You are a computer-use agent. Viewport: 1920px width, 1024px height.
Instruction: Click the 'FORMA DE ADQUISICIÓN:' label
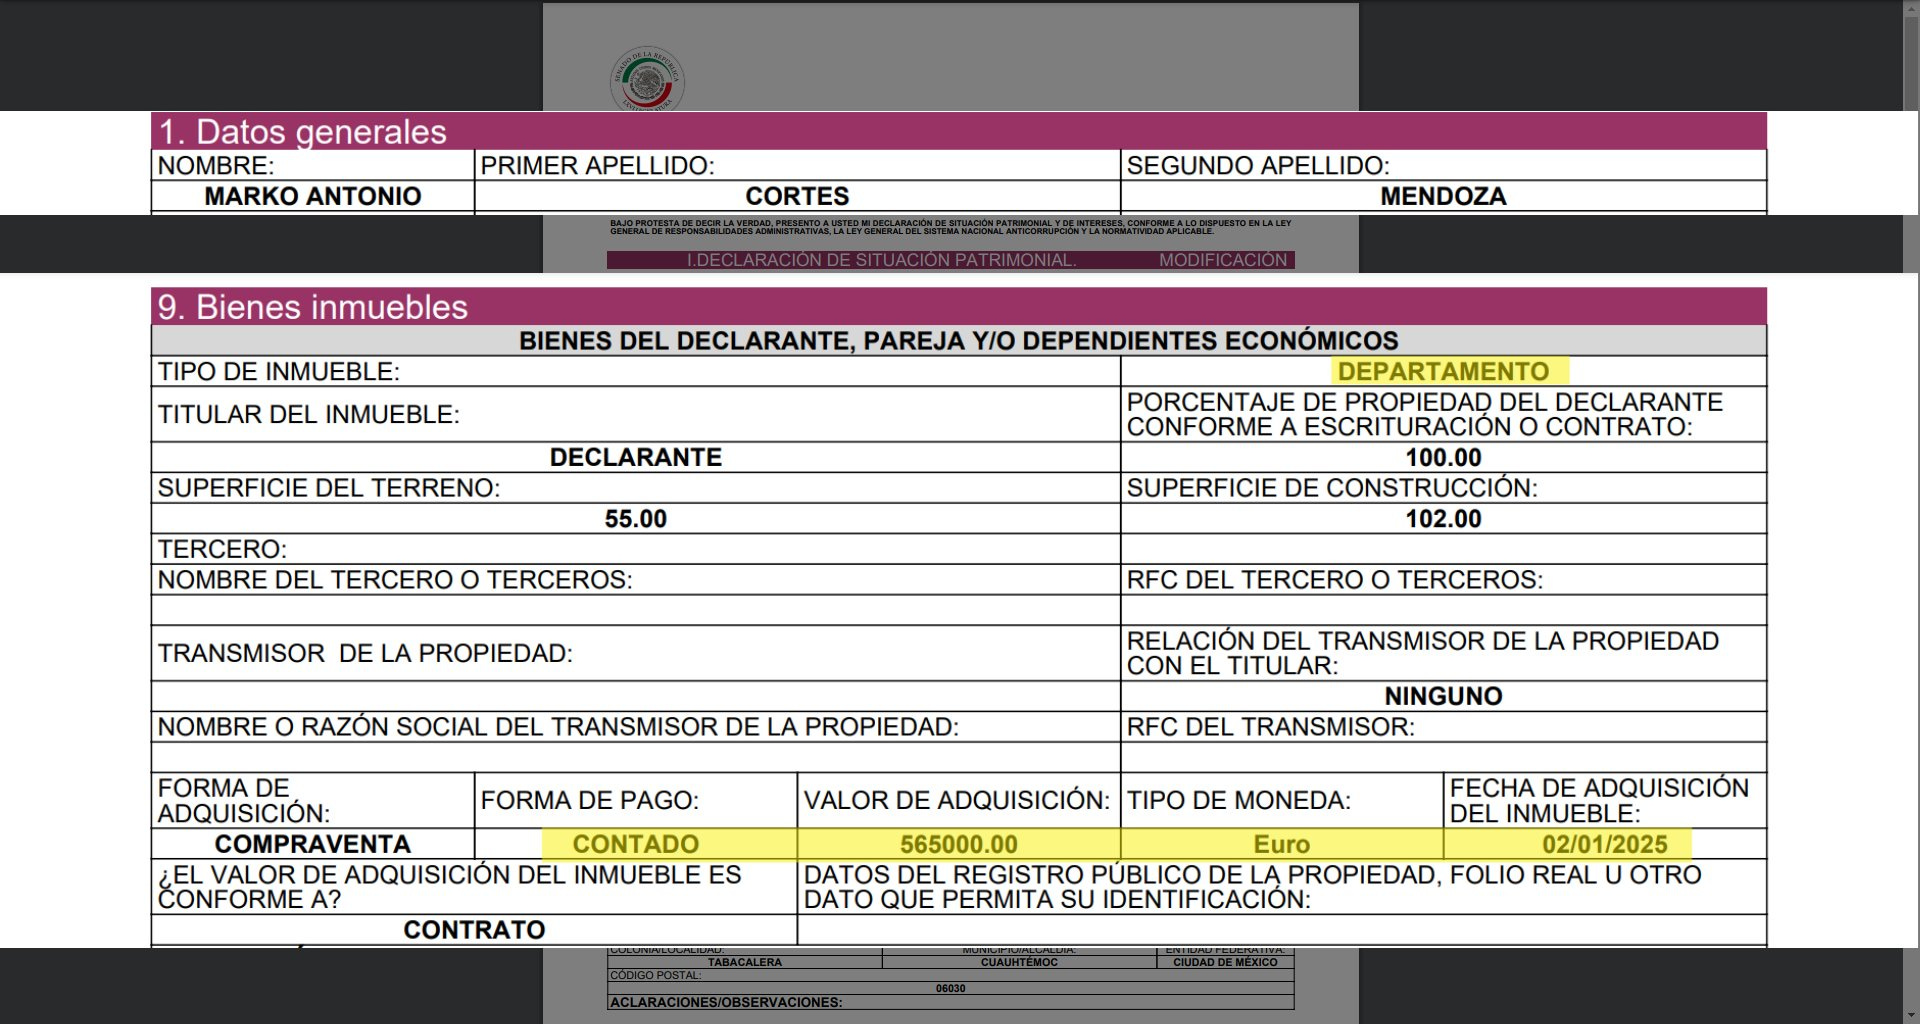click(244, 800)
